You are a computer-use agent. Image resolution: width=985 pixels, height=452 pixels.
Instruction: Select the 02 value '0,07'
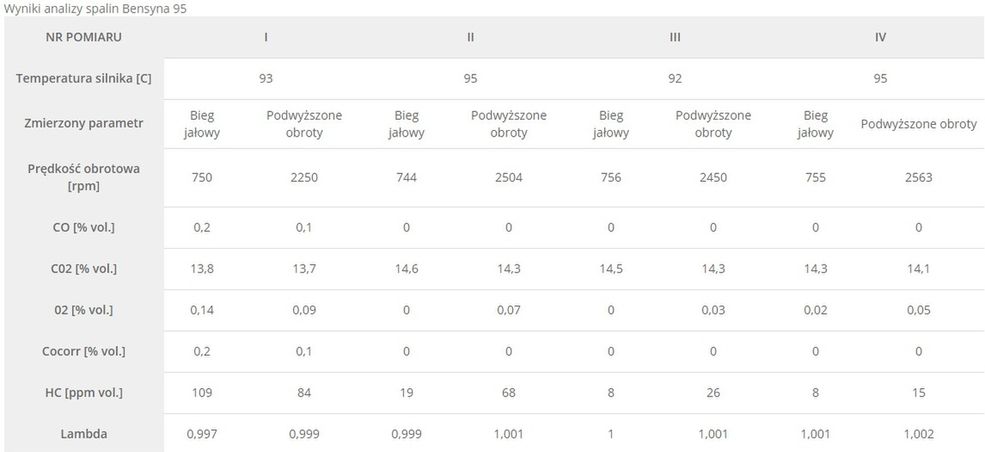pyautogui.click(x=508, y=310)
